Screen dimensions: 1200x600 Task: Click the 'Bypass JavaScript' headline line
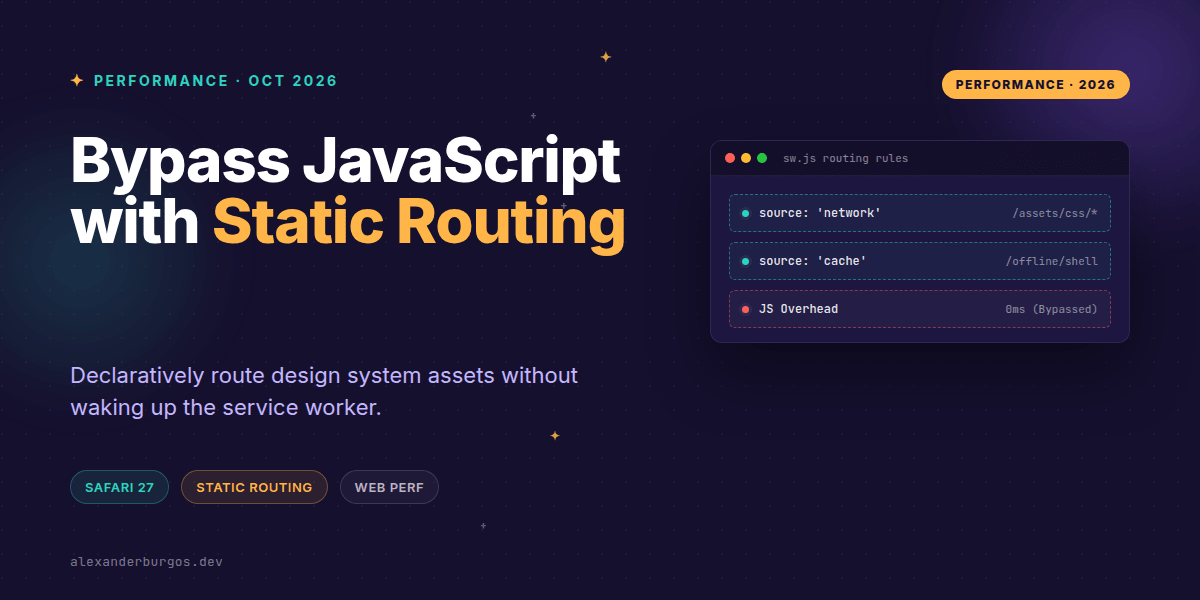click(x=346, y=162)
